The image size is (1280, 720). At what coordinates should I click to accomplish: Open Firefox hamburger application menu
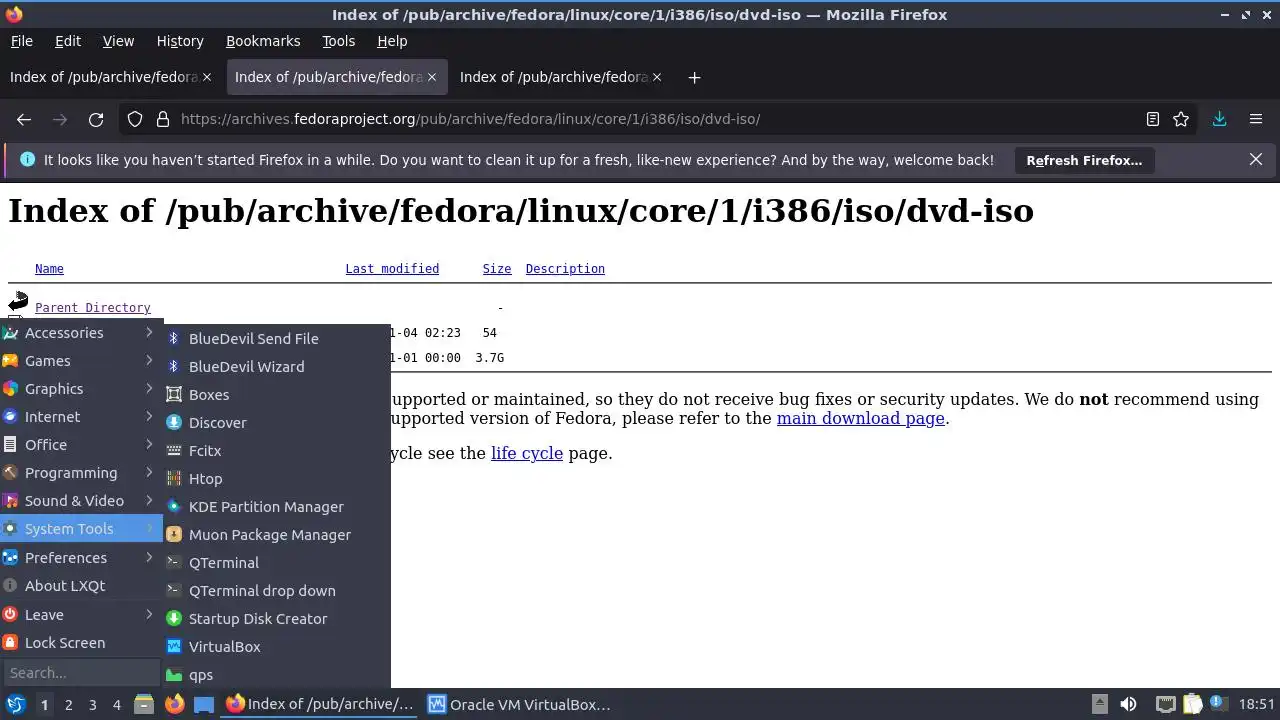coord(1256,119)
